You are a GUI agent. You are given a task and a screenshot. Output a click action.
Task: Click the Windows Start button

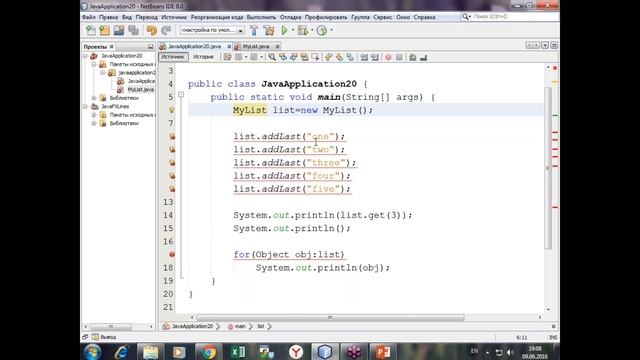pos(93,352)
